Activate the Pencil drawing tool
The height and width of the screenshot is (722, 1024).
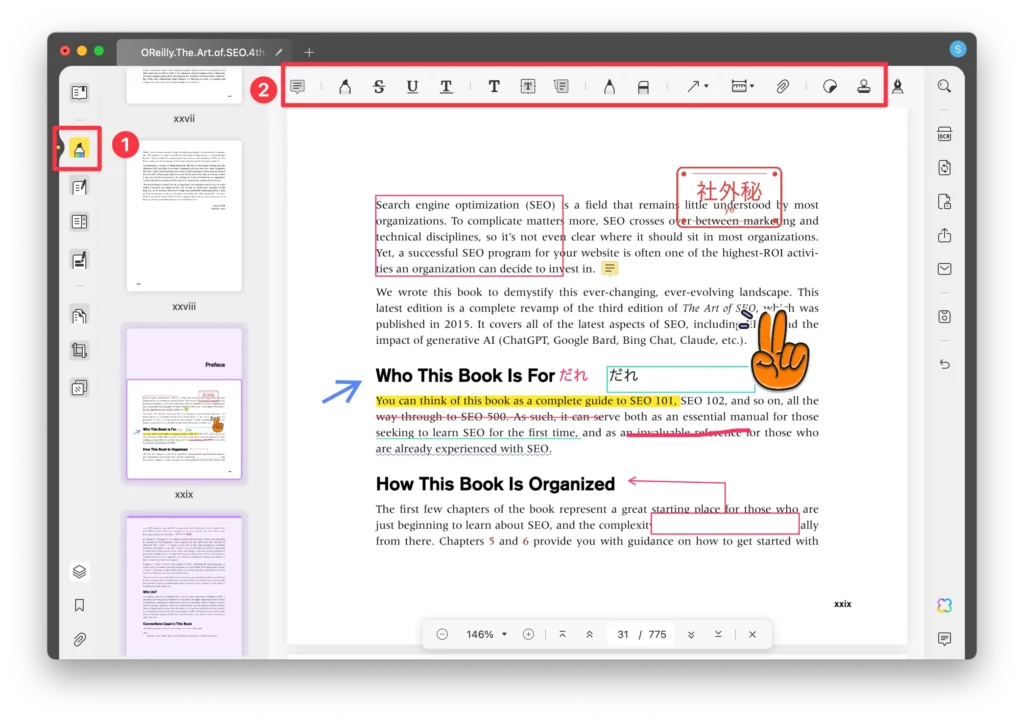609,87
